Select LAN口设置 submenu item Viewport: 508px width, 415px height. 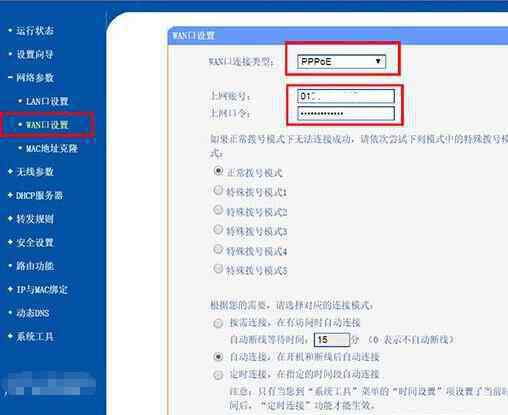point(47,101)
